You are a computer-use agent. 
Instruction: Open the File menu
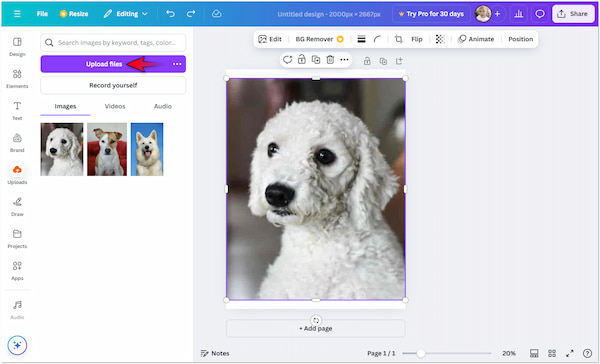pyautogui.click(x=42, y=14)
